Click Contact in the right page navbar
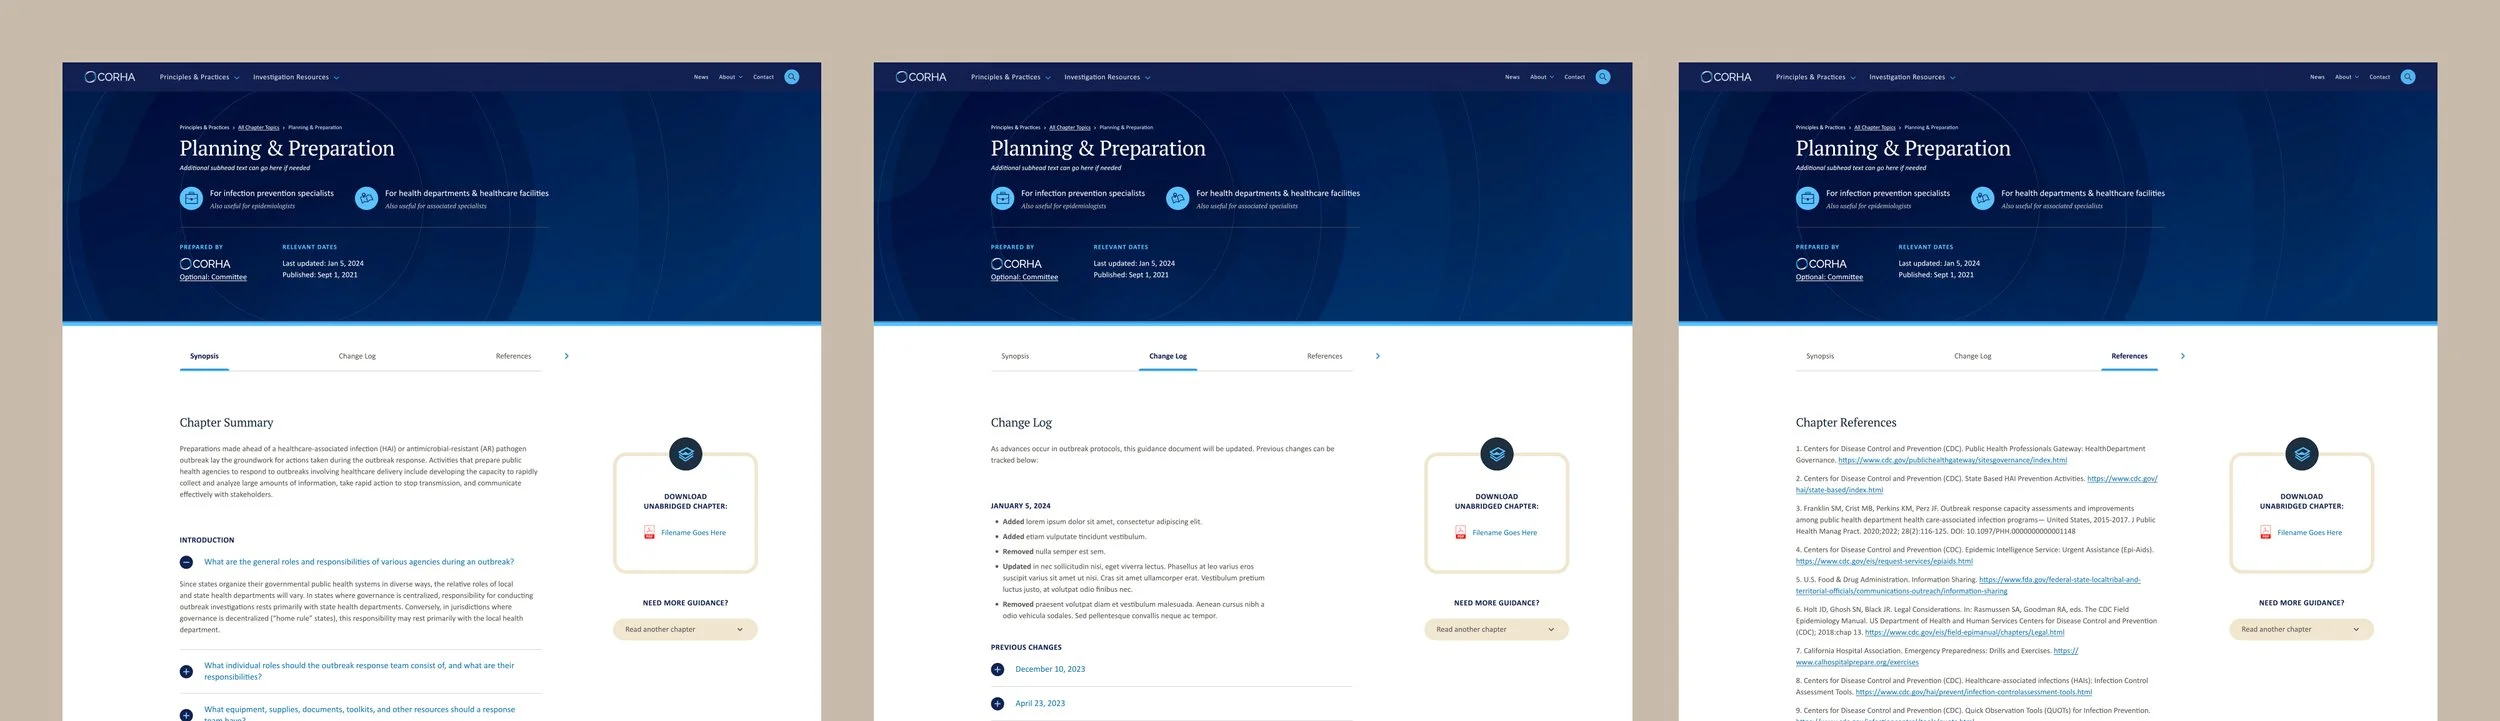The height and width of the screenshot is (721, 2500). pyautogui.click(x=2380, y=77)
